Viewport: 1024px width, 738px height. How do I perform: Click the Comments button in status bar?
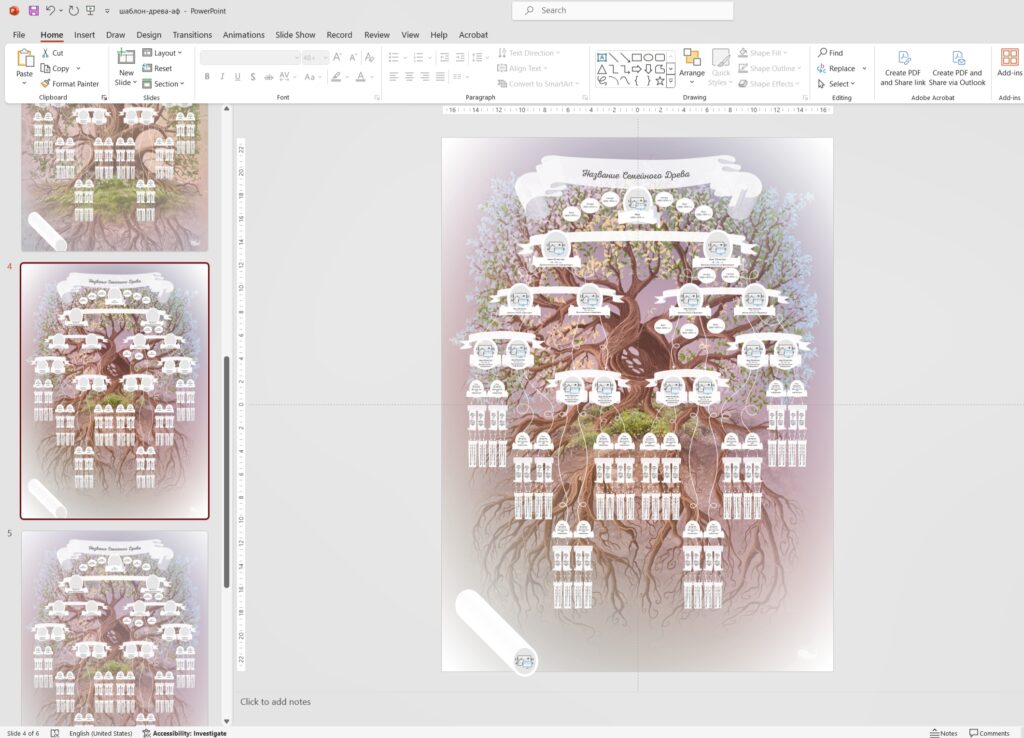[988, 733]
